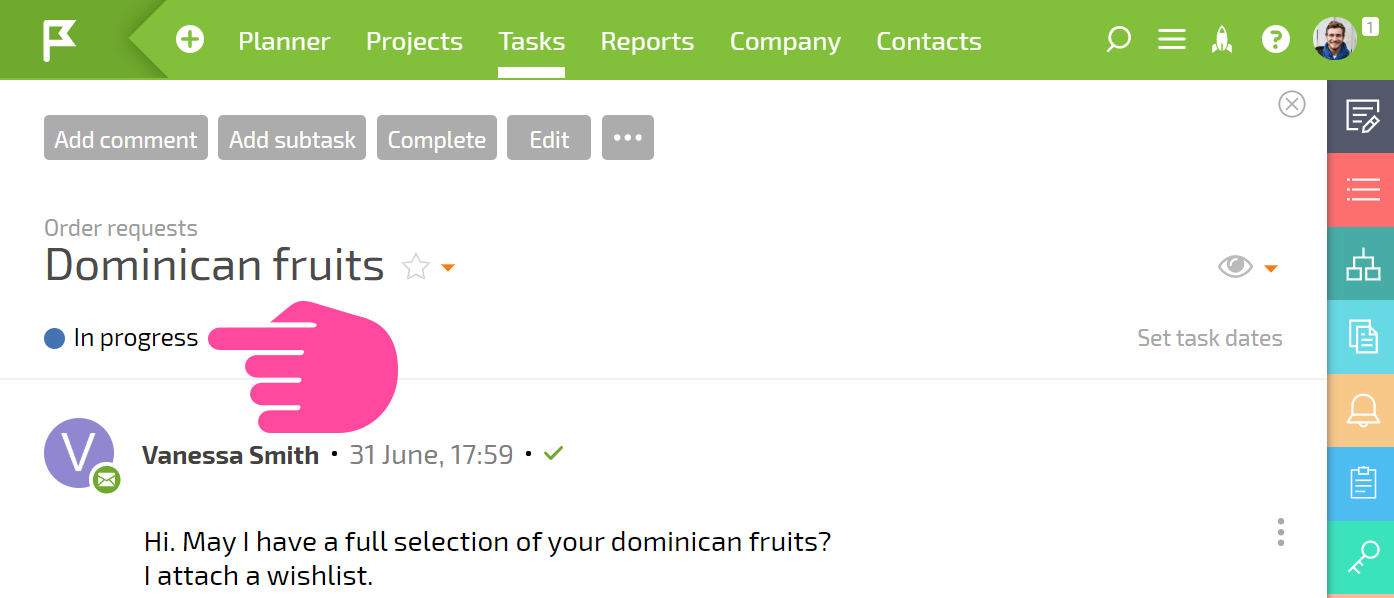The height and width of the screenshot is (598, 1394).
Task: Open the In progress status selector
Action: 122,338
